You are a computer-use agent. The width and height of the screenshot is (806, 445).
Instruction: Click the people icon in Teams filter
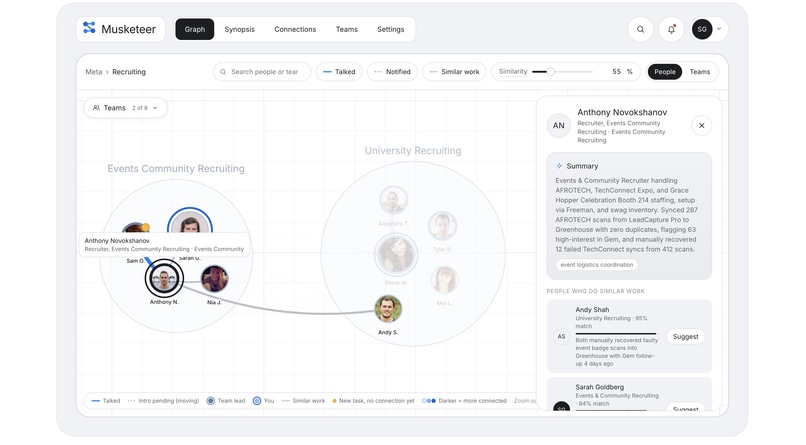tap(96, 108)
